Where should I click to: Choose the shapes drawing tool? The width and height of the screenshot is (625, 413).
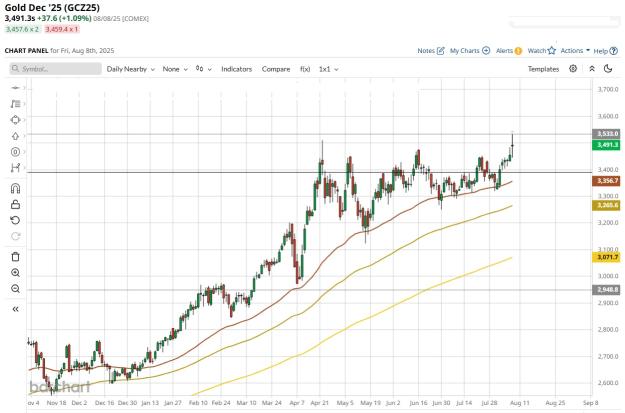coord(15,120)
